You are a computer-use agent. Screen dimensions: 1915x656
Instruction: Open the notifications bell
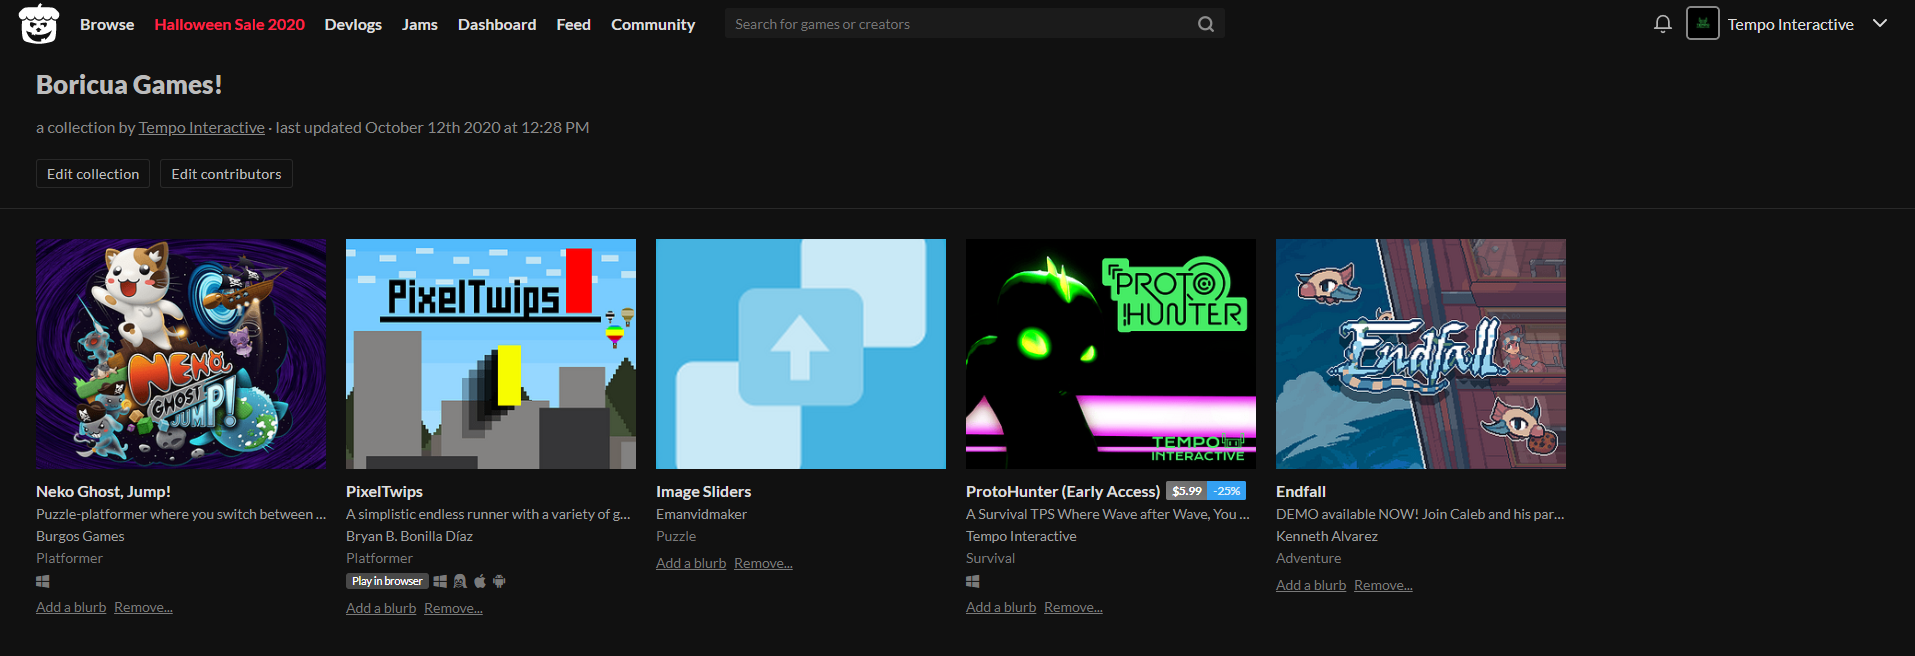(x=1662, y=24)
